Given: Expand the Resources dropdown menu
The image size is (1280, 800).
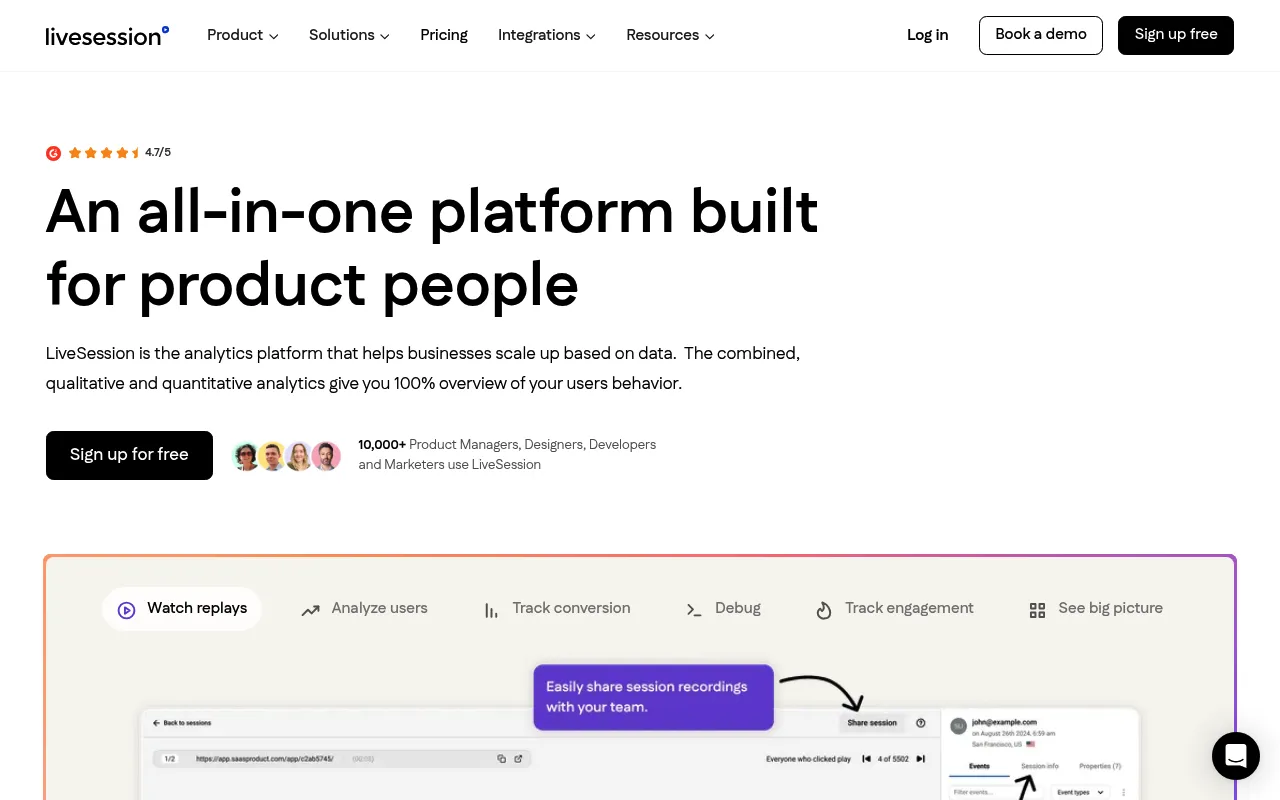Looking at the screenshot, I should pos(670,35).
